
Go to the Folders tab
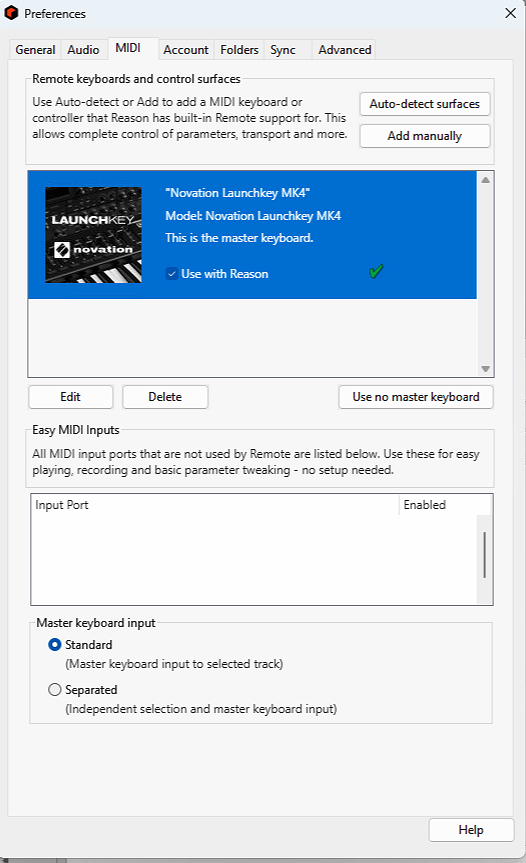[239, 50]
